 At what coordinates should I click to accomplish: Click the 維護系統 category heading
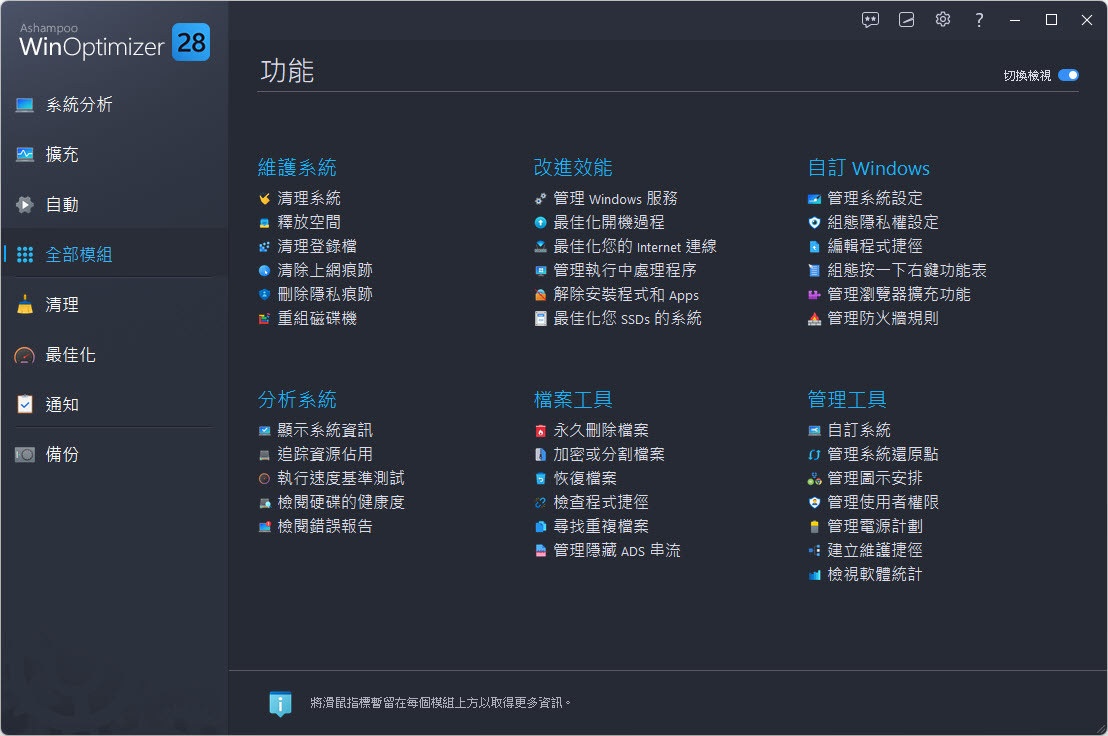click(x=297, y=168)
